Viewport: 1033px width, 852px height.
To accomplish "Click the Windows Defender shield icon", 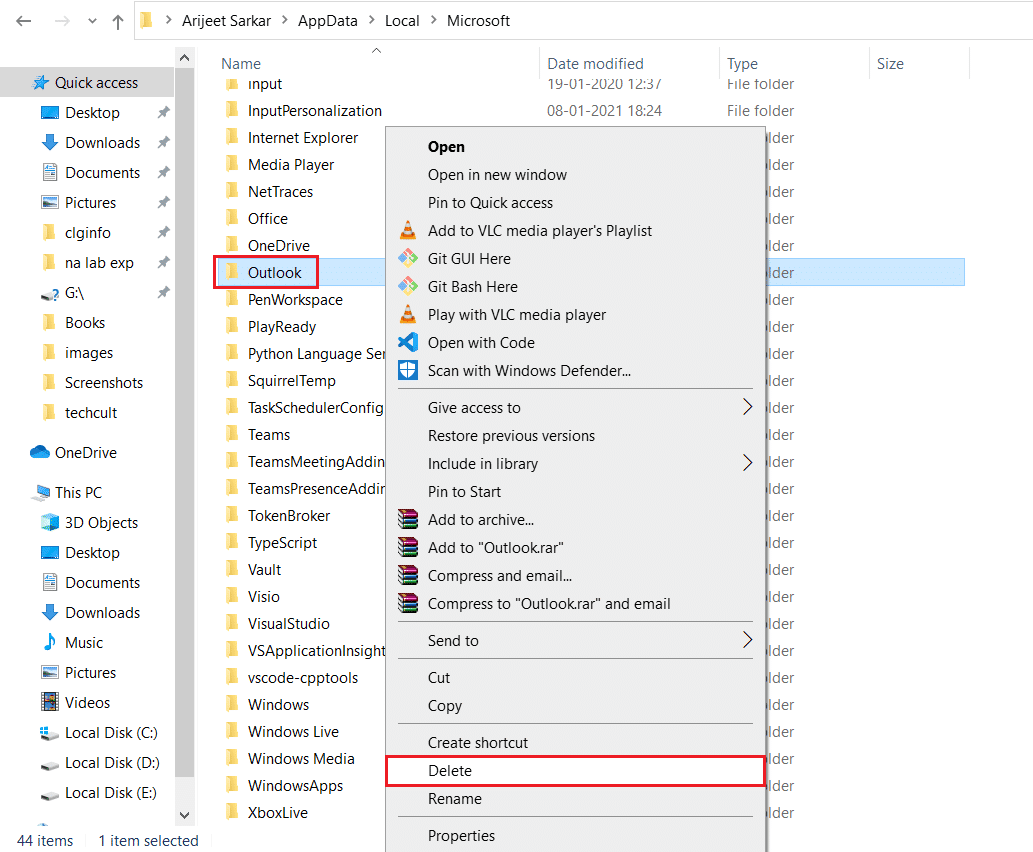I will (x=408, y=370).
